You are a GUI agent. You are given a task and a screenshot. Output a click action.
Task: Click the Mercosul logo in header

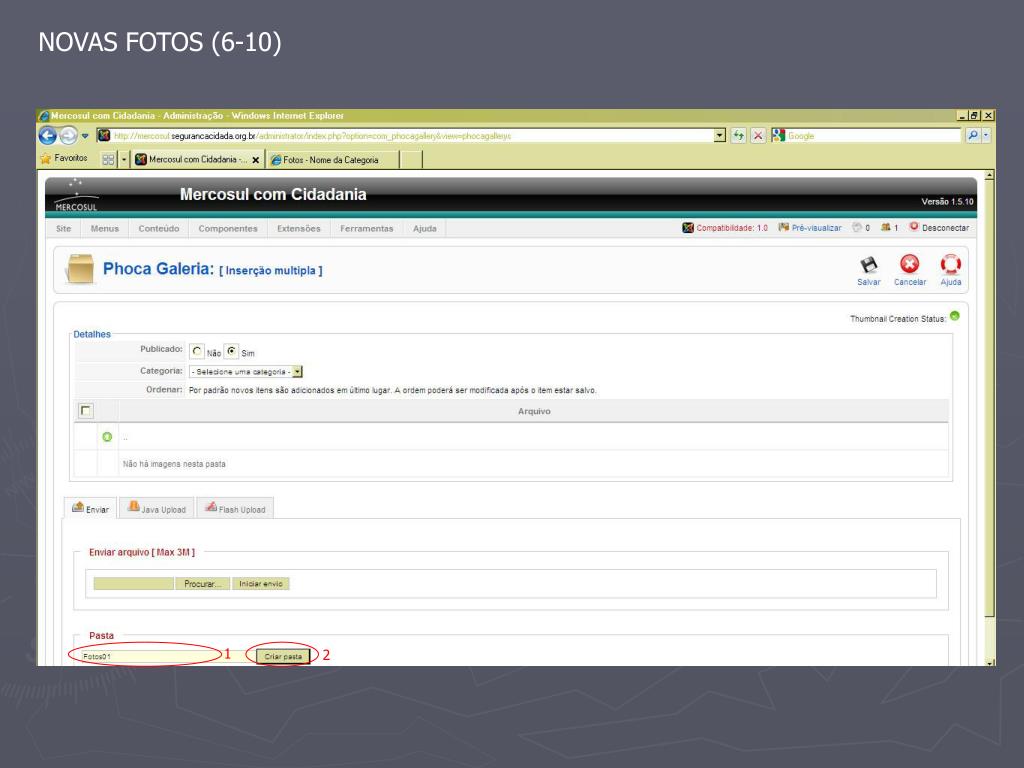[76, 195]
